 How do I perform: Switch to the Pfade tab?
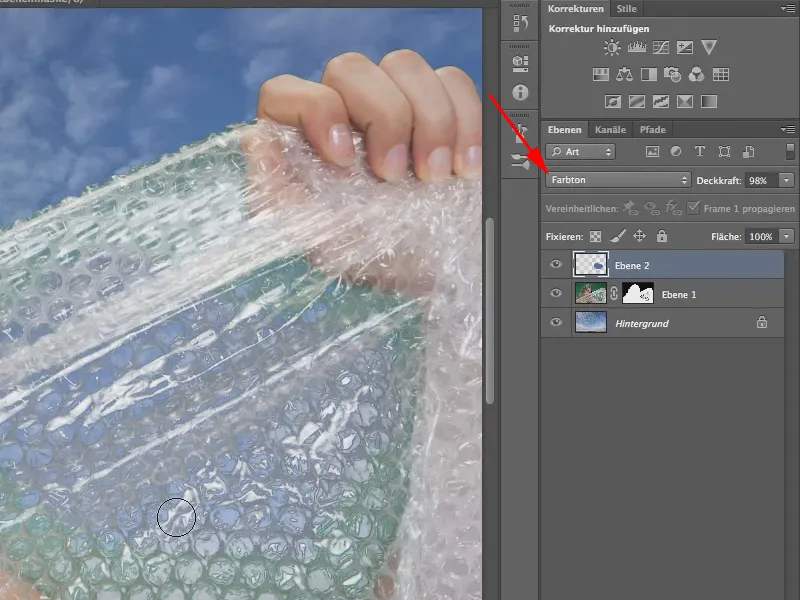tap(653, 130)
